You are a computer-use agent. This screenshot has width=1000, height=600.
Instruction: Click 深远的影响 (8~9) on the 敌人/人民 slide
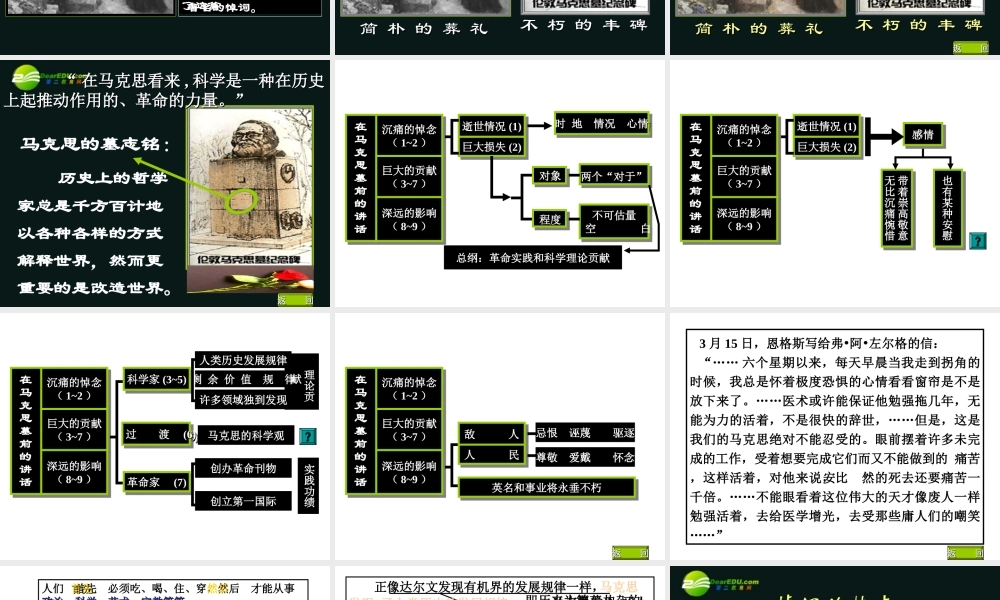click(x=409, y=472)
